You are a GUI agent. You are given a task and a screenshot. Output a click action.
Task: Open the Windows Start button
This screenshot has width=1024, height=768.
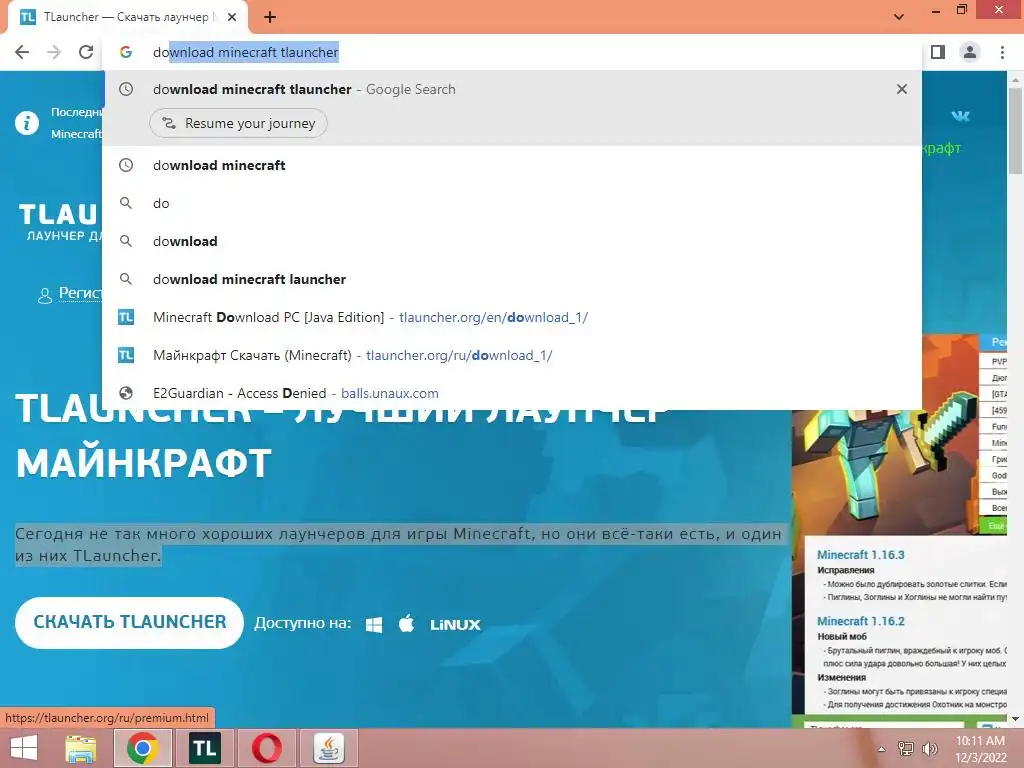pyautogui.click(x=24, y=748)
